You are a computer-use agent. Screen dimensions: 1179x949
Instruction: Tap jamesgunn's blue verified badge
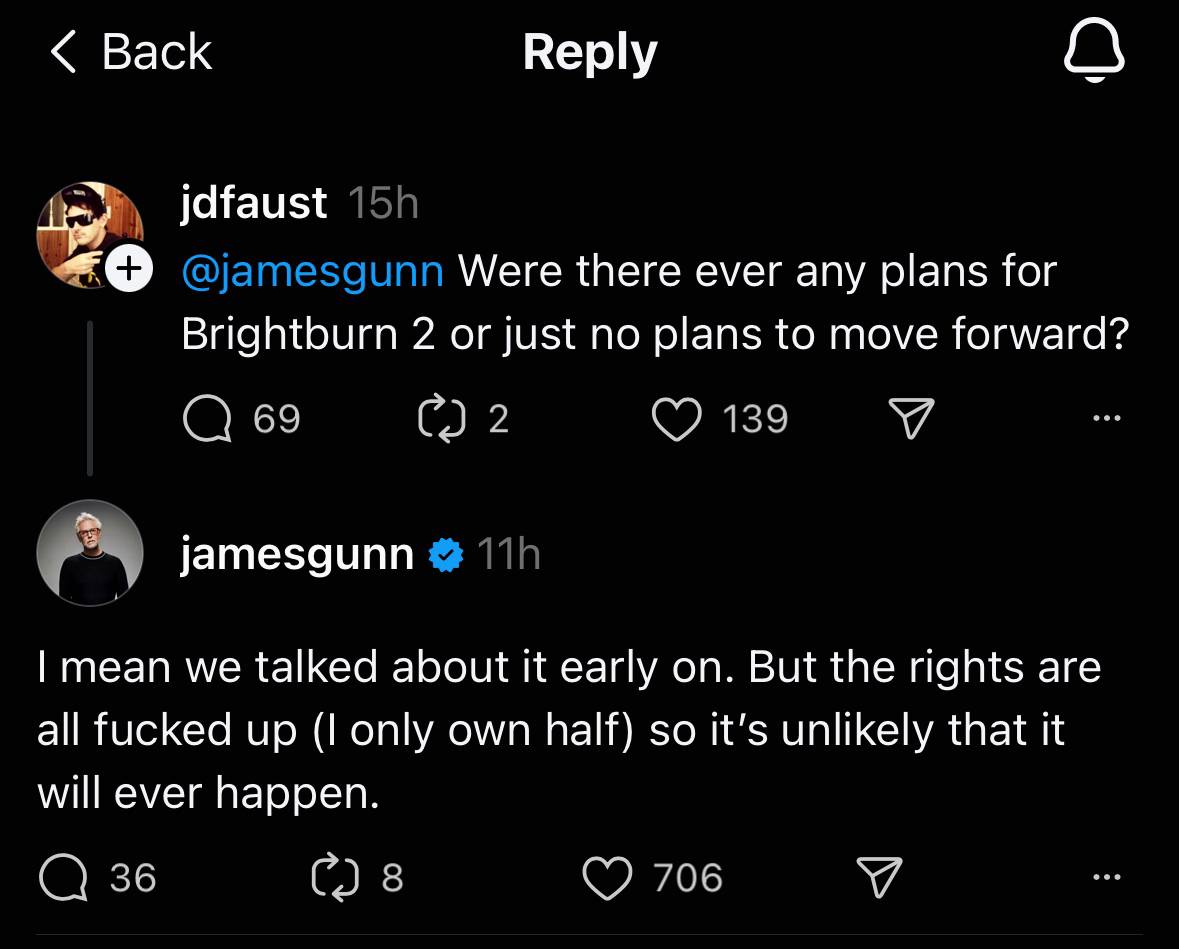pyautogui.click(x=446, y=554)
